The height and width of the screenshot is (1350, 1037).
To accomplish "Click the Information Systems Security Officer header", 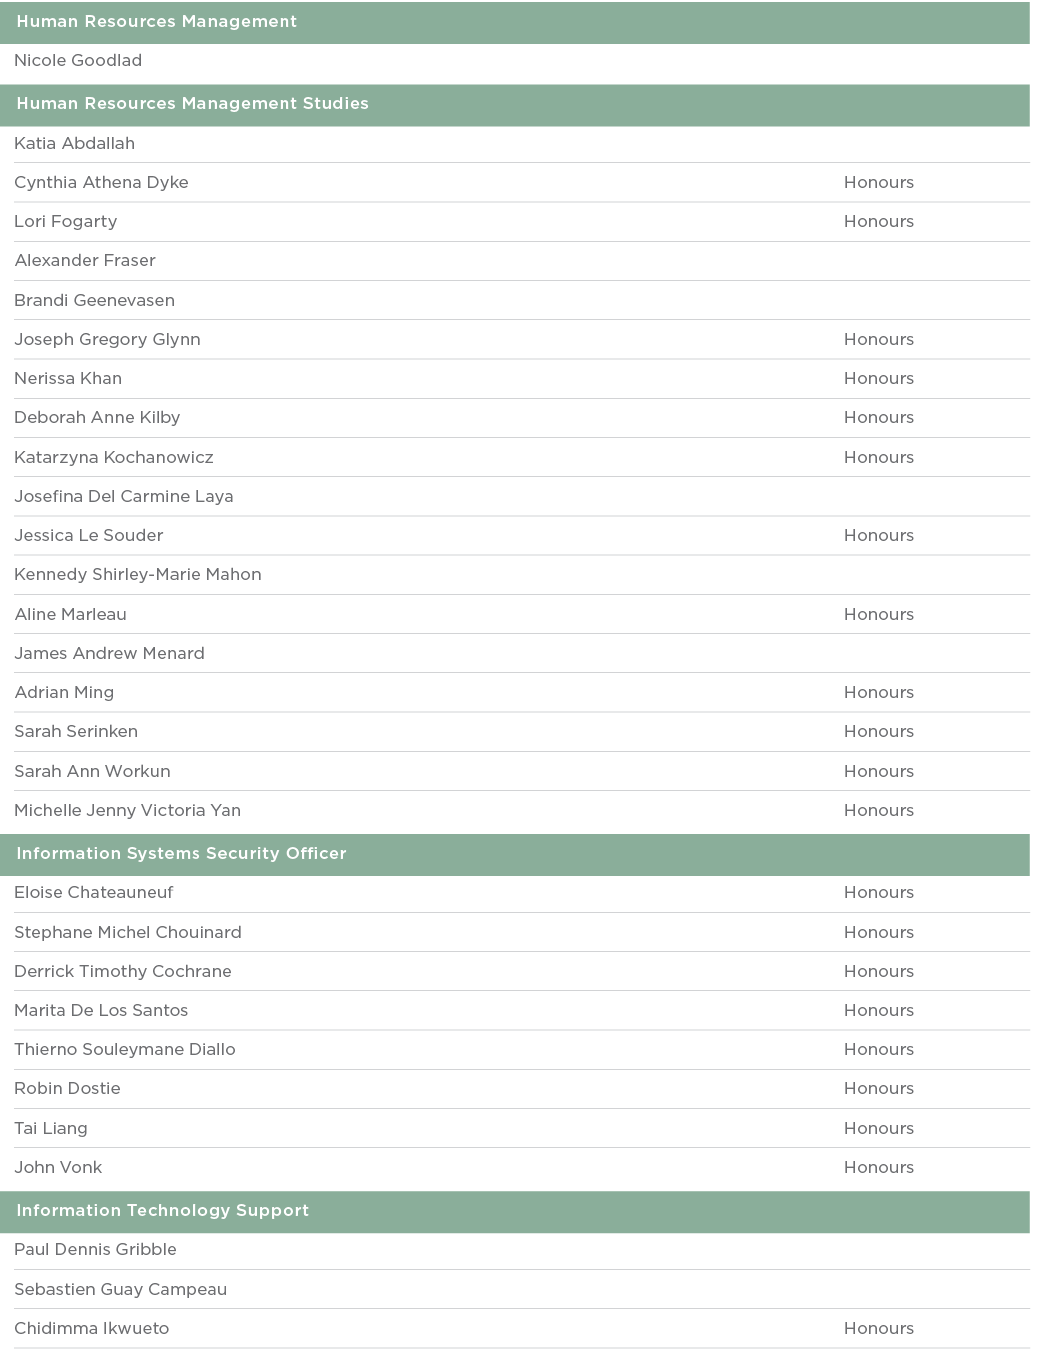I will (181, 854).
